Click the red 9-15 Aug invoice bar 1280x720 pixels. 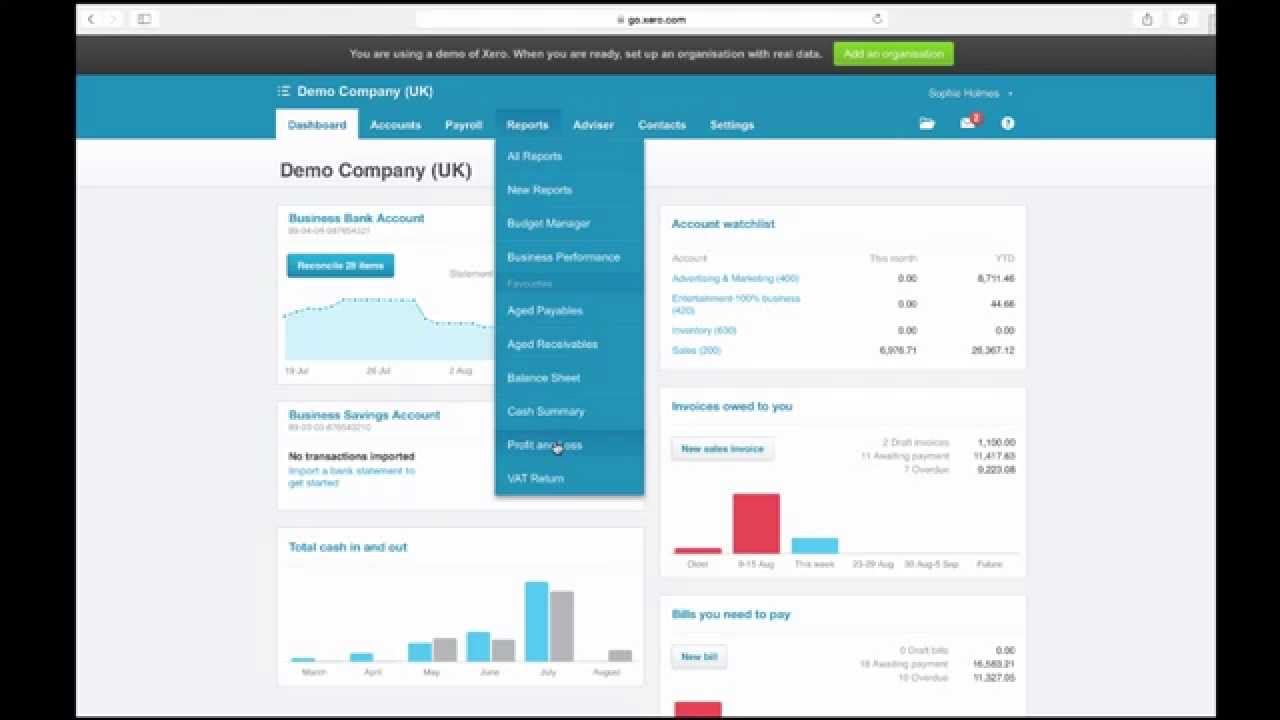tap(756, 523)
